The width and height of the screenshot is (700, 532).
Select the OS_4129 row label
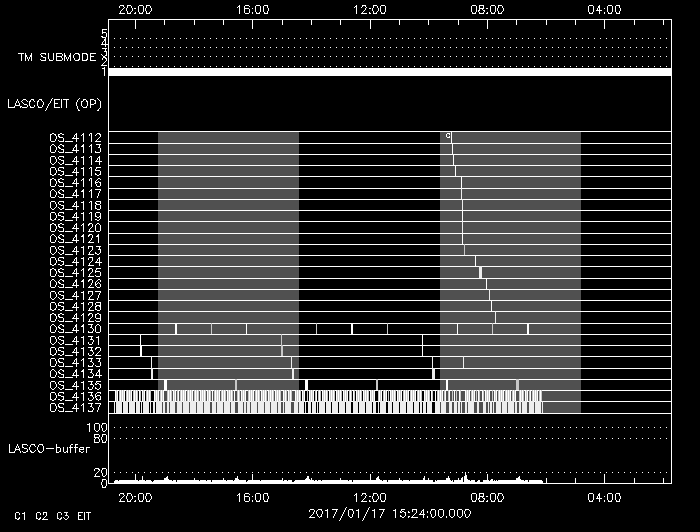(x=75, y=318)
